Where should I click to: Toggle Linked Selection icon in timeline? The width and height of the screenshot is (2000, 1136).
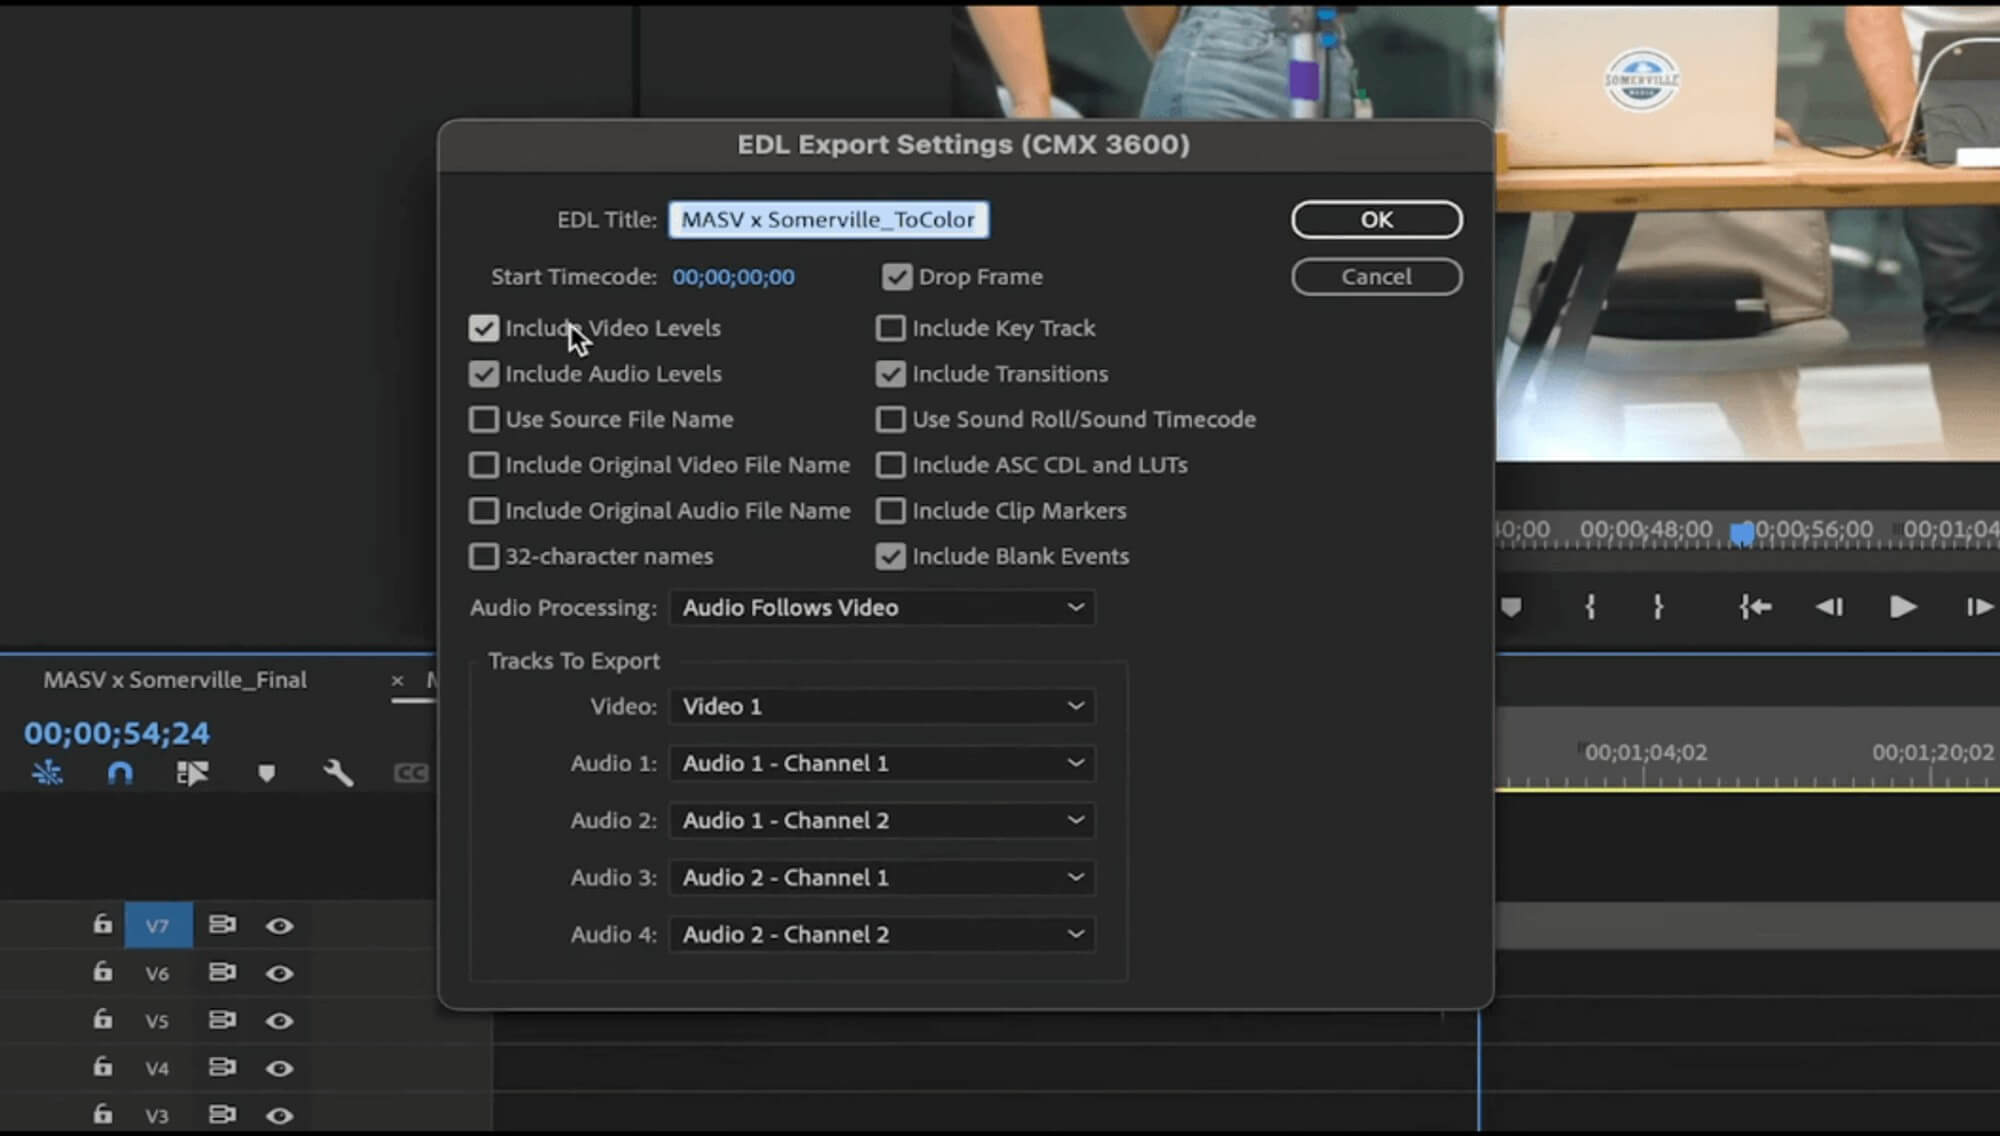(192, 773)
